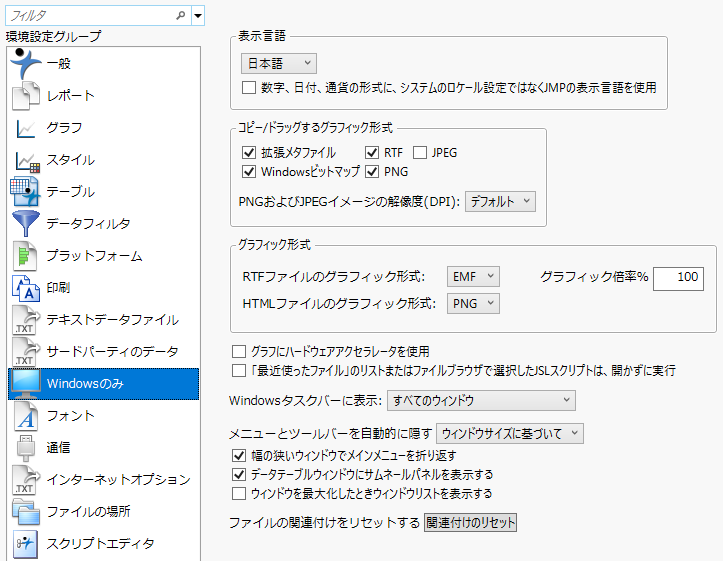This screenshot has height=561, width=723.
Task: Uncheck the RTF copy format checkbox
Action: (x=372, y=153)
